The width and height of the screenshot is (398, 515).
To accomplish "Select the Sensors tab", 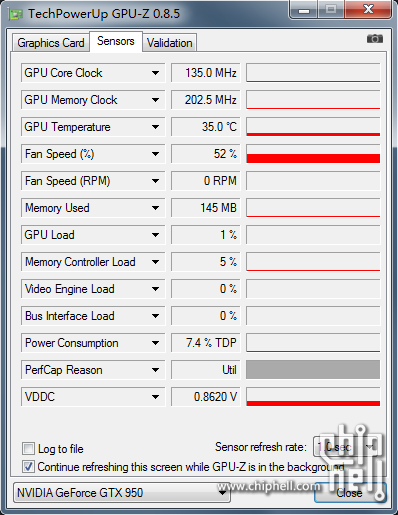I will tap(116, 41).
